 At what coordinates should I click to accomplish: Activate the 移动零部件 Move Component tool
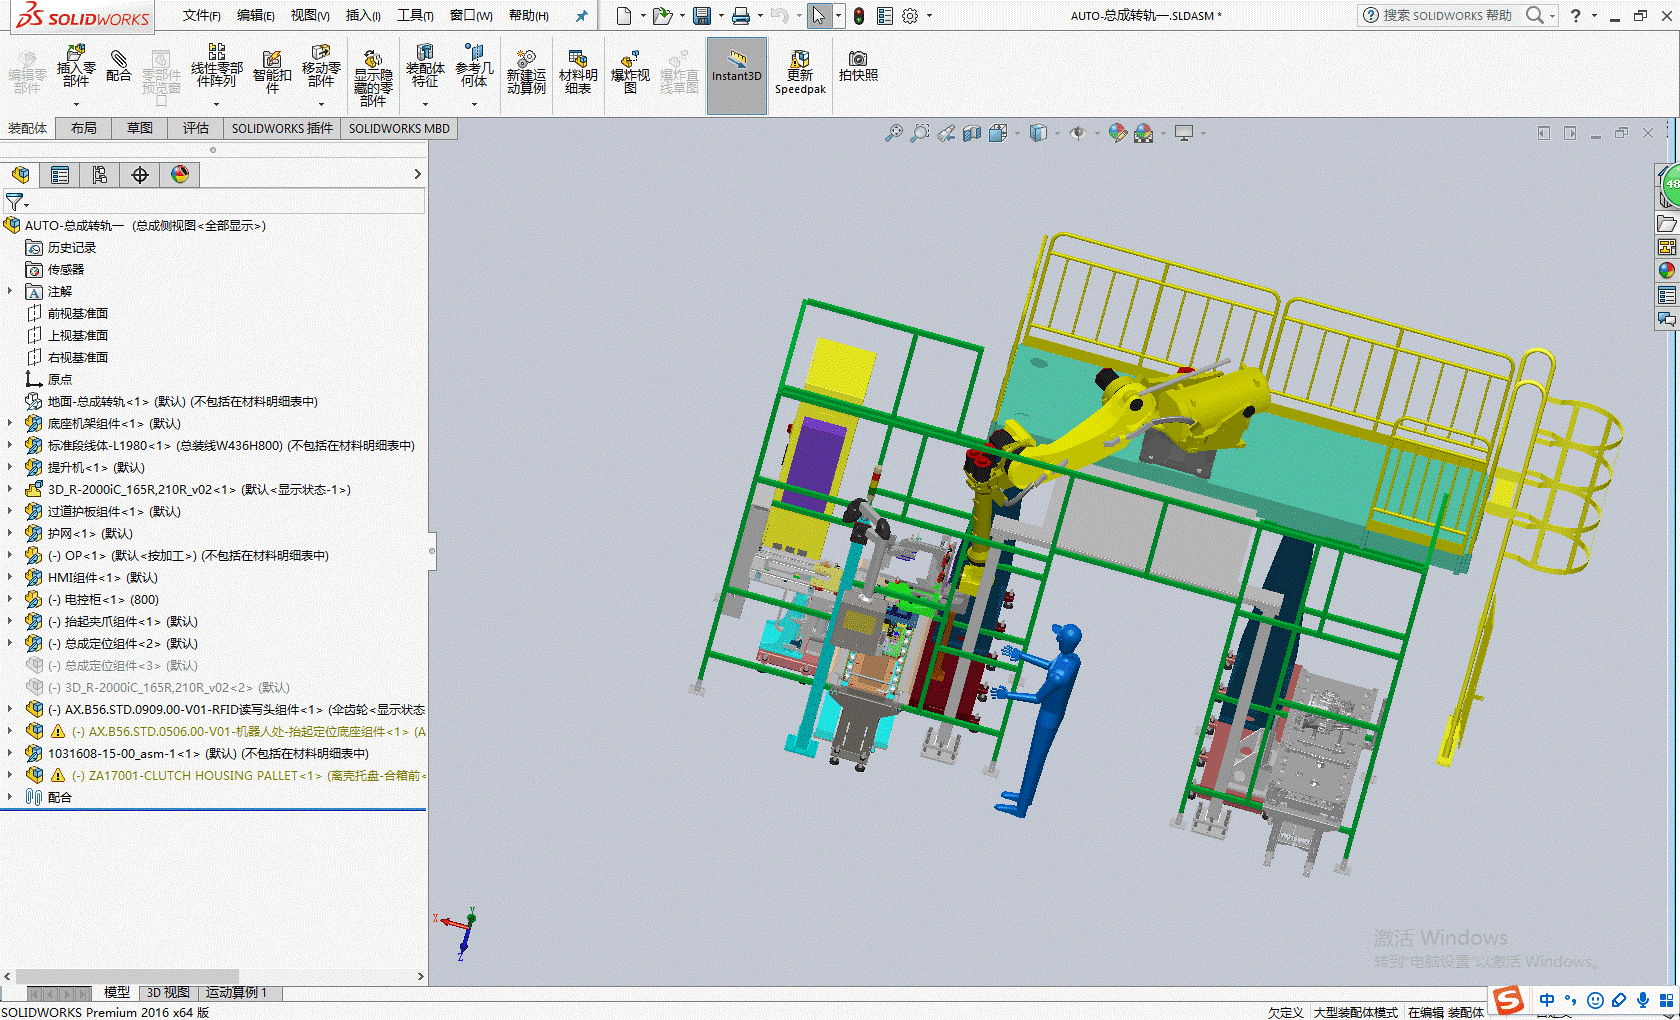click(321, 66)
